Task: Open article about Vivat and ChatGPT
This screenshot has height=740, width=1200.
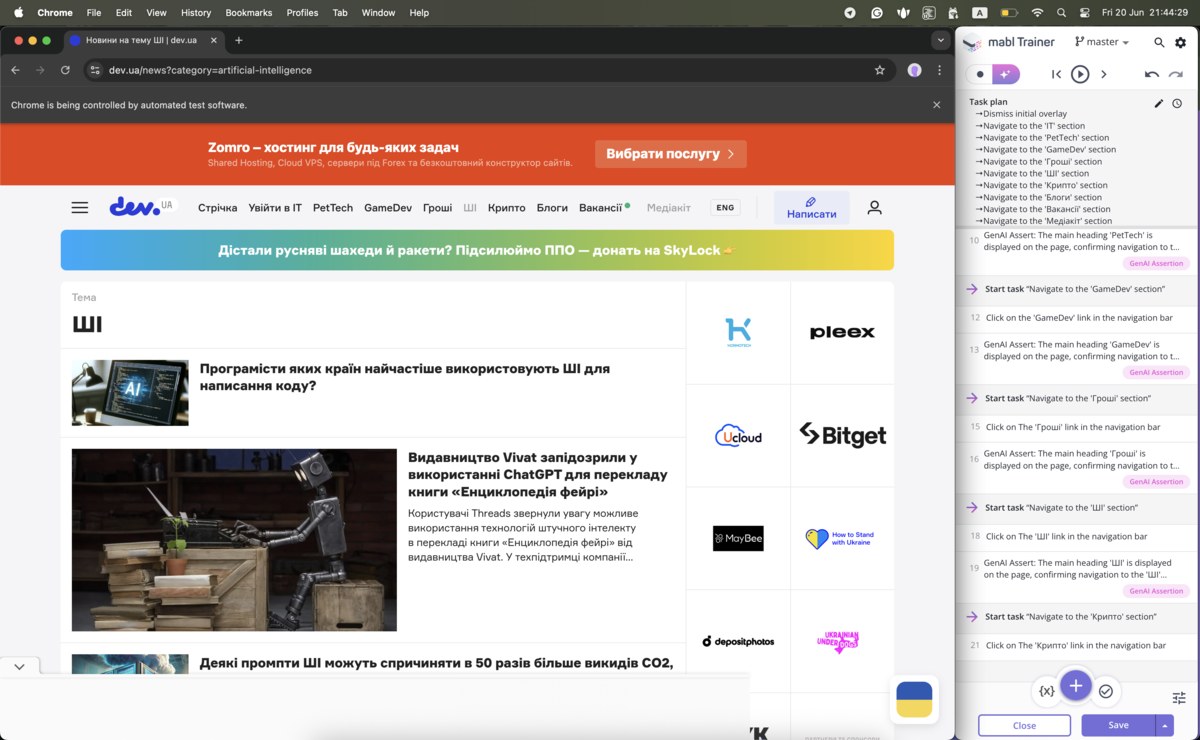Action: (x=538, y=474)
